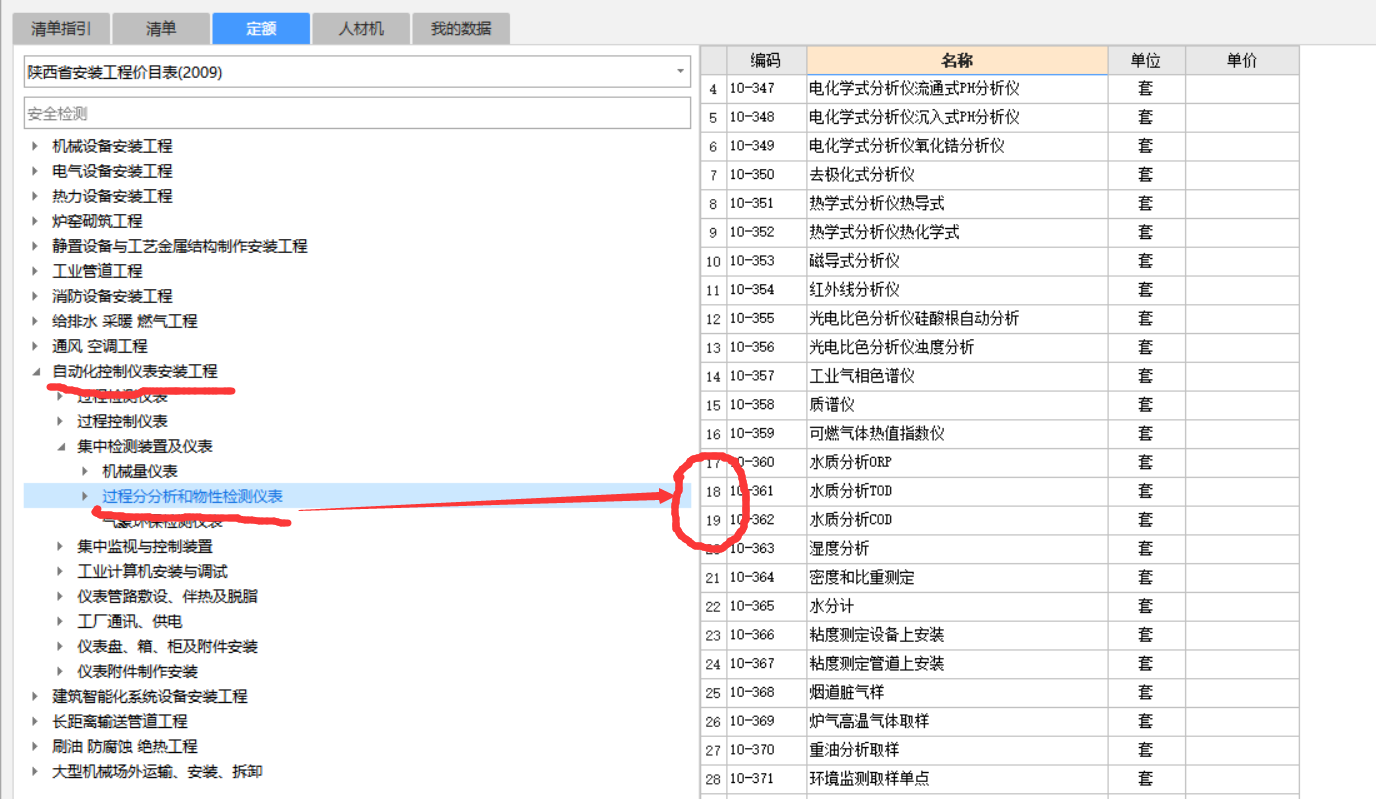Select the 去极化式分析仪 row
1376x799 pixels.
point(1000,175)
